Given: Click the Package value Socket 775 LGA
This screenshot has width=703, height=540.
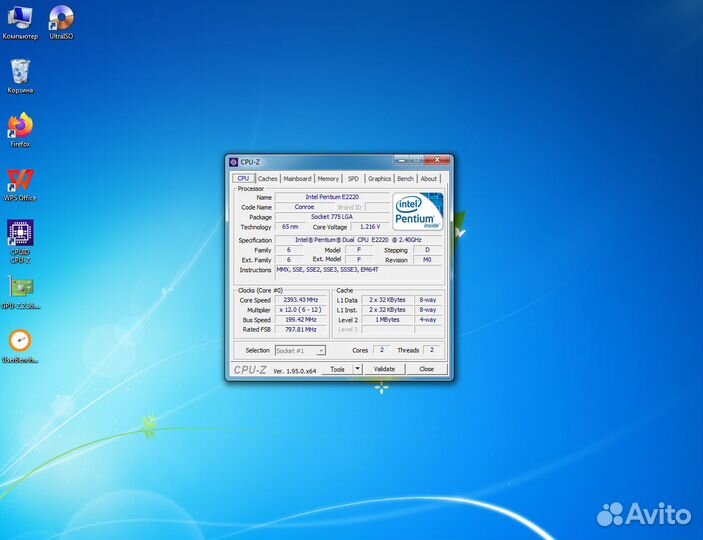Looking at the screenshot, I should coord(332,217).
